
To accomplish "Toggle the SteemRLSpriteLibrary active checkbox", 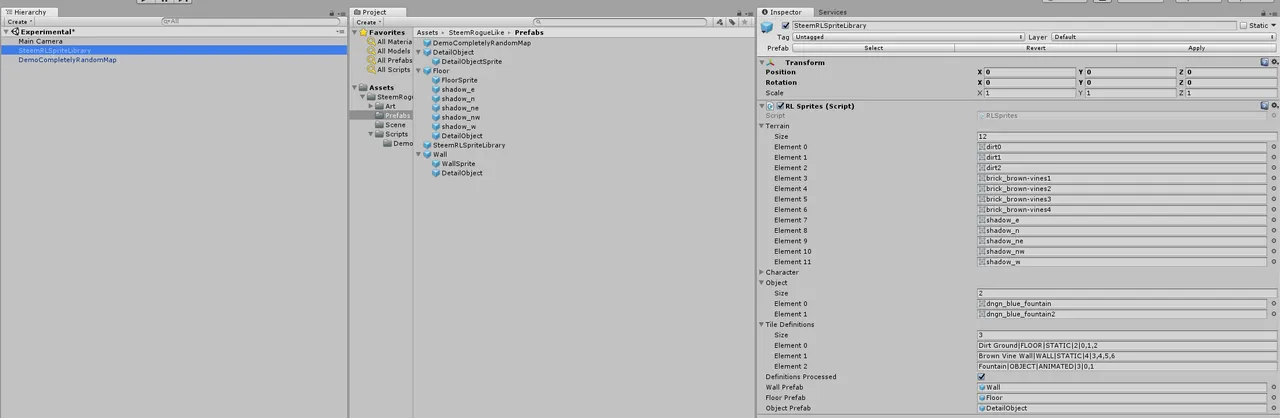I will (x=786, y=26).
